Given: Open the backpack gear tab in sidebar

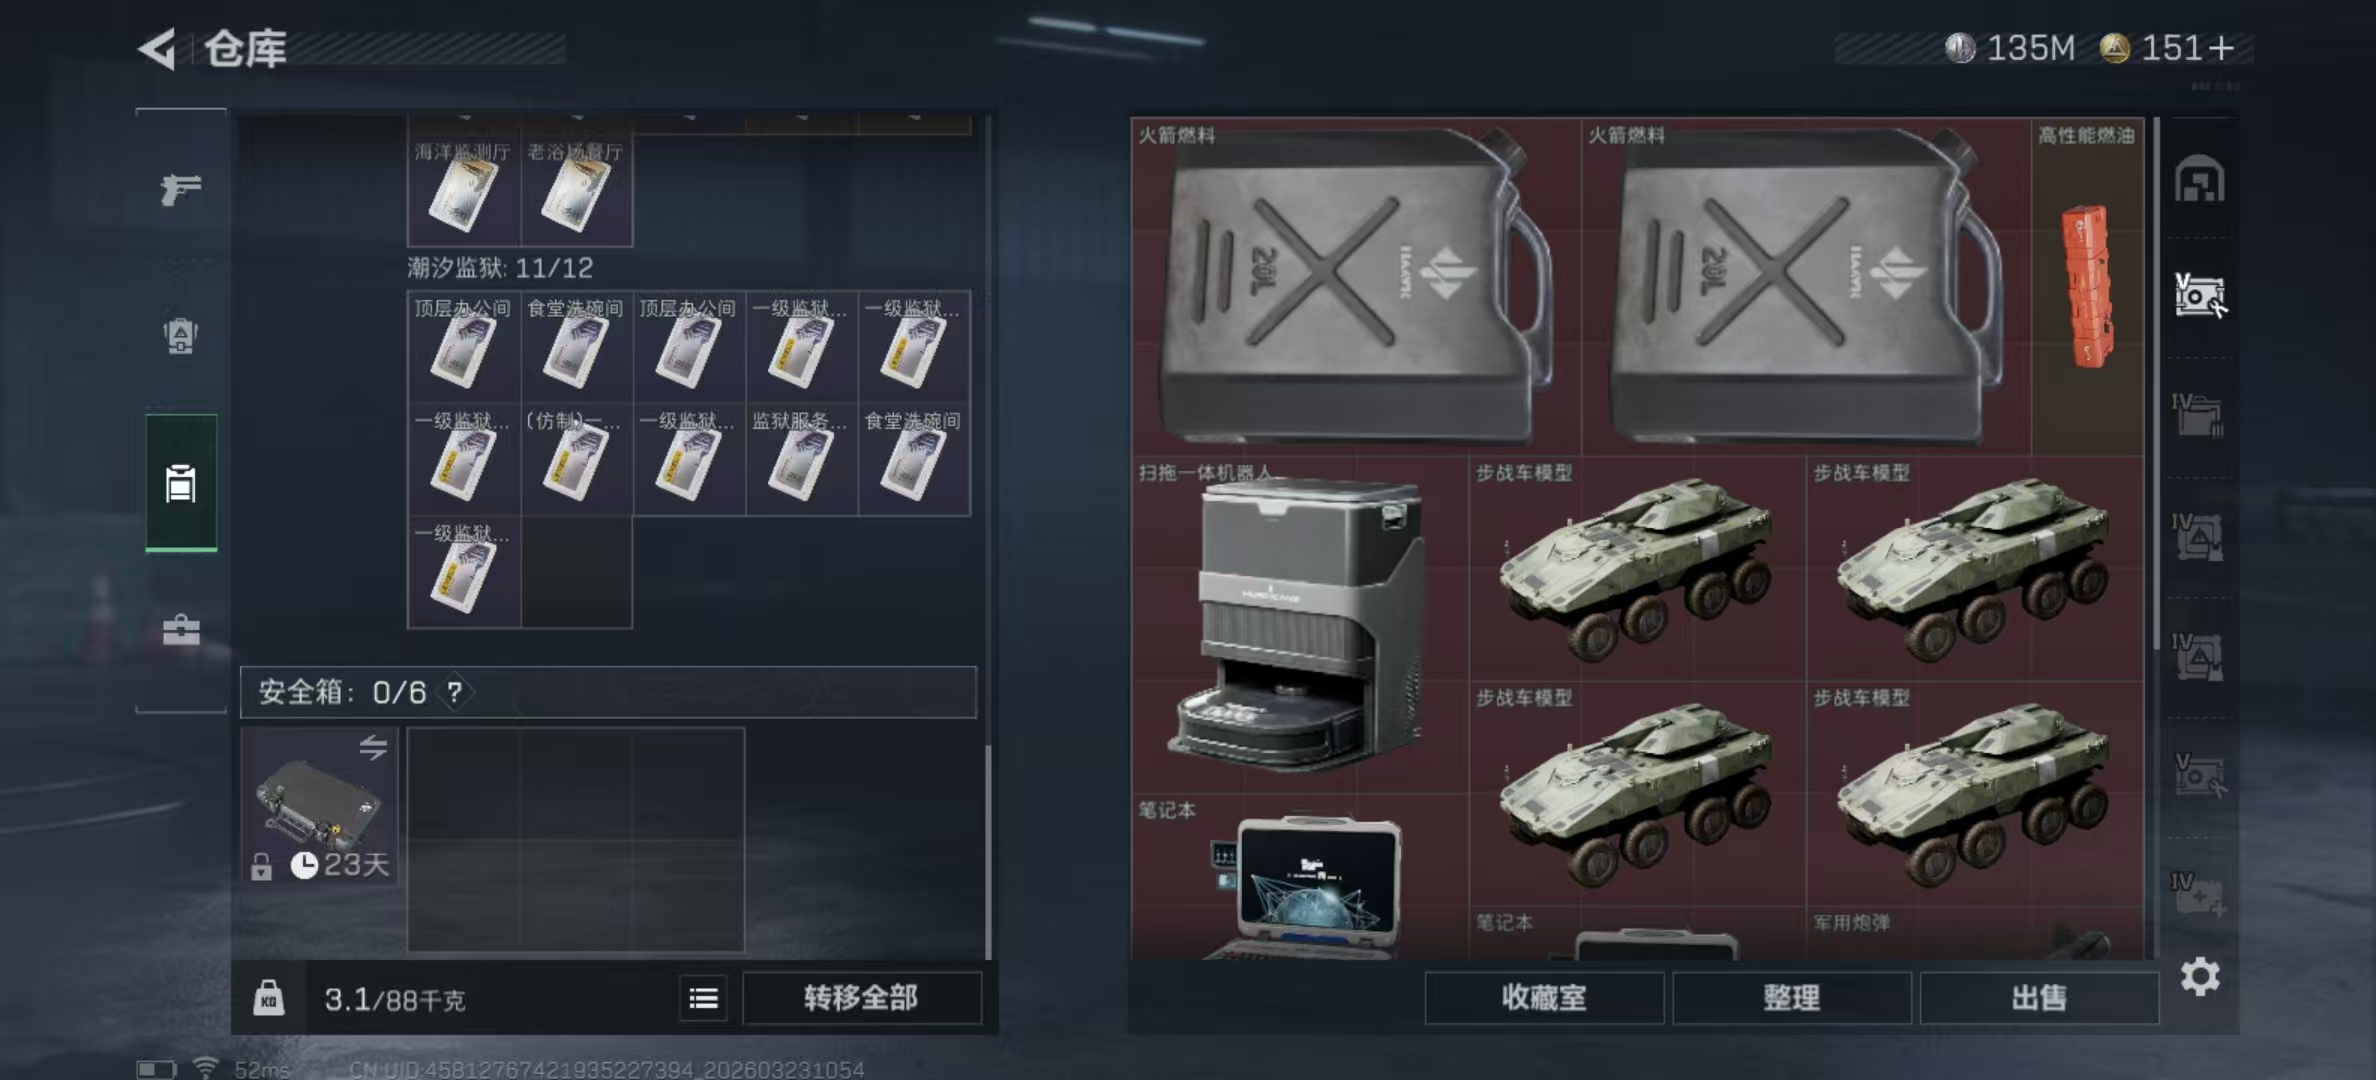Looking at the screenshot, I should click(x=181, y=335).
